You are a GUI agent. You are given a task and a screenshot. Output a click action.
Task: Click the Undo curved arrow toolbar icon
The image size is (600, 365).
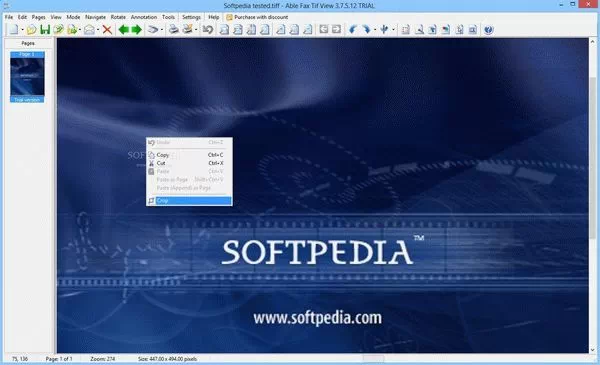coord(208,29)
